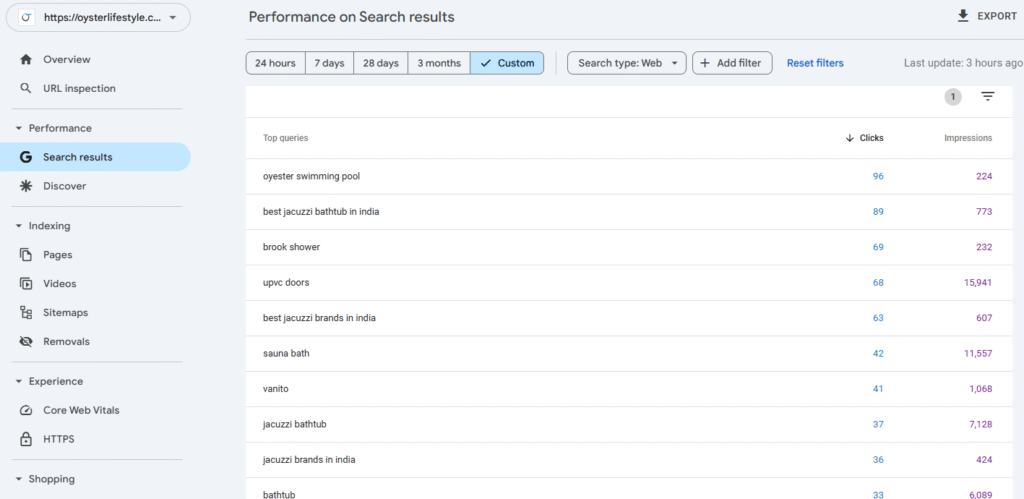Image resolution: width=1024 pixels, height=499 pixels.
Task: Click the Last update: 3 hours ago text
Action: 963,63
